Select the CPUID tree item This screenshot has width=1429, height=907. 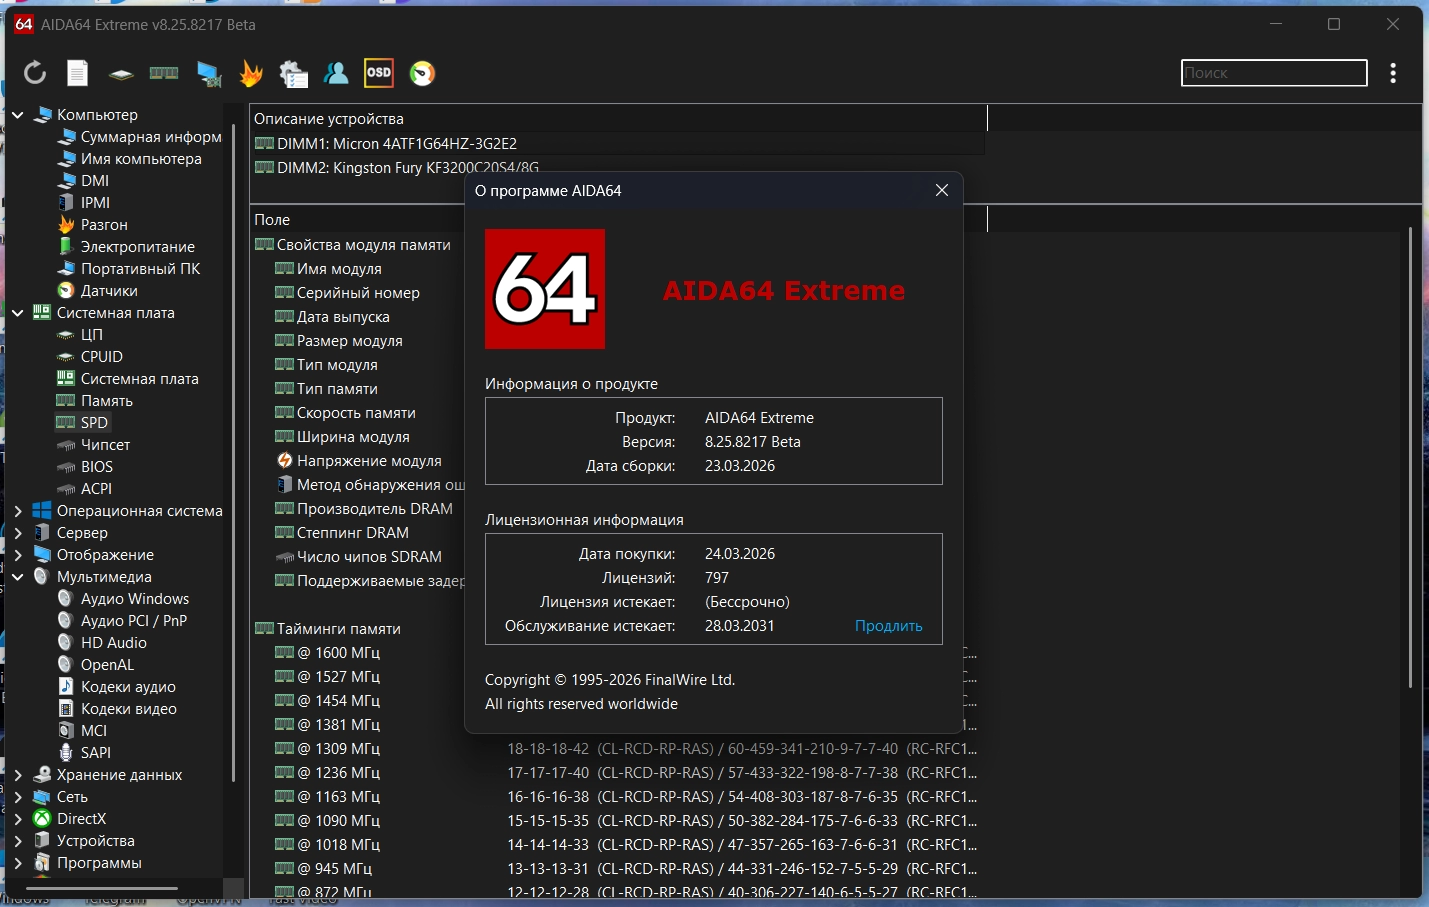[x=101, y=357]
